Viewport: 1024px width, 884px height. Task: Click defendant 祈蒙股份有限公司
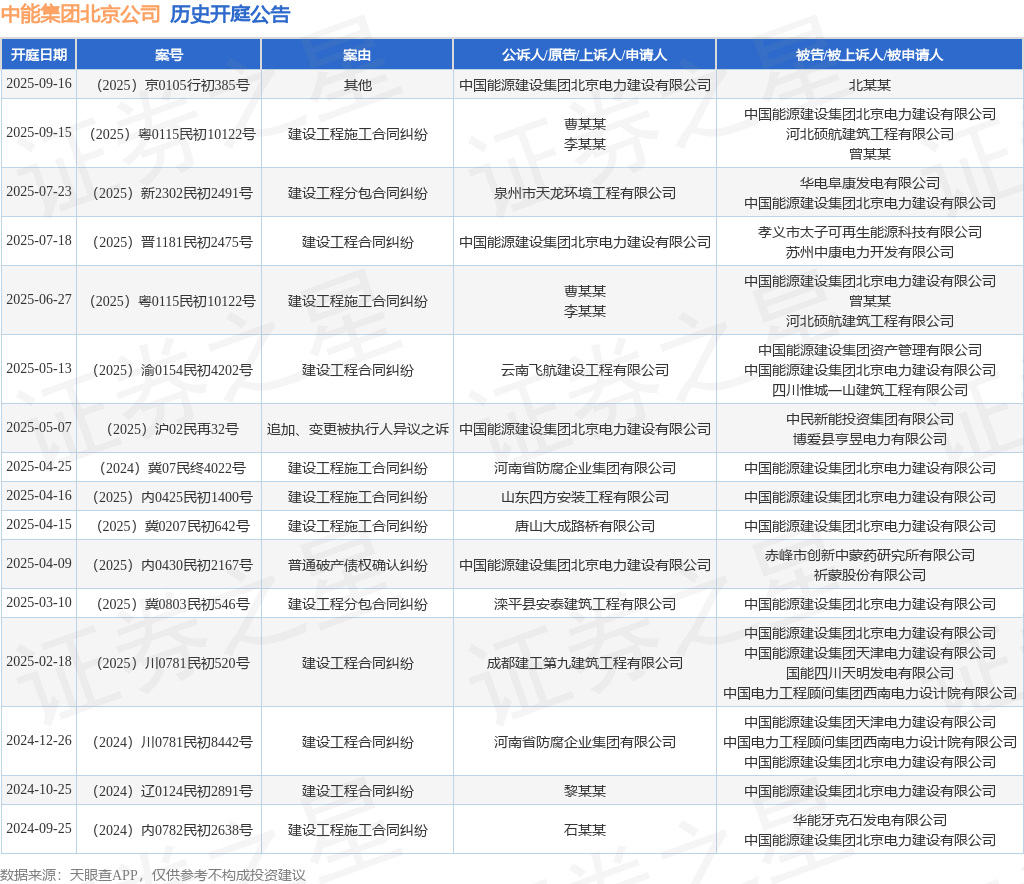click(870, 575)
